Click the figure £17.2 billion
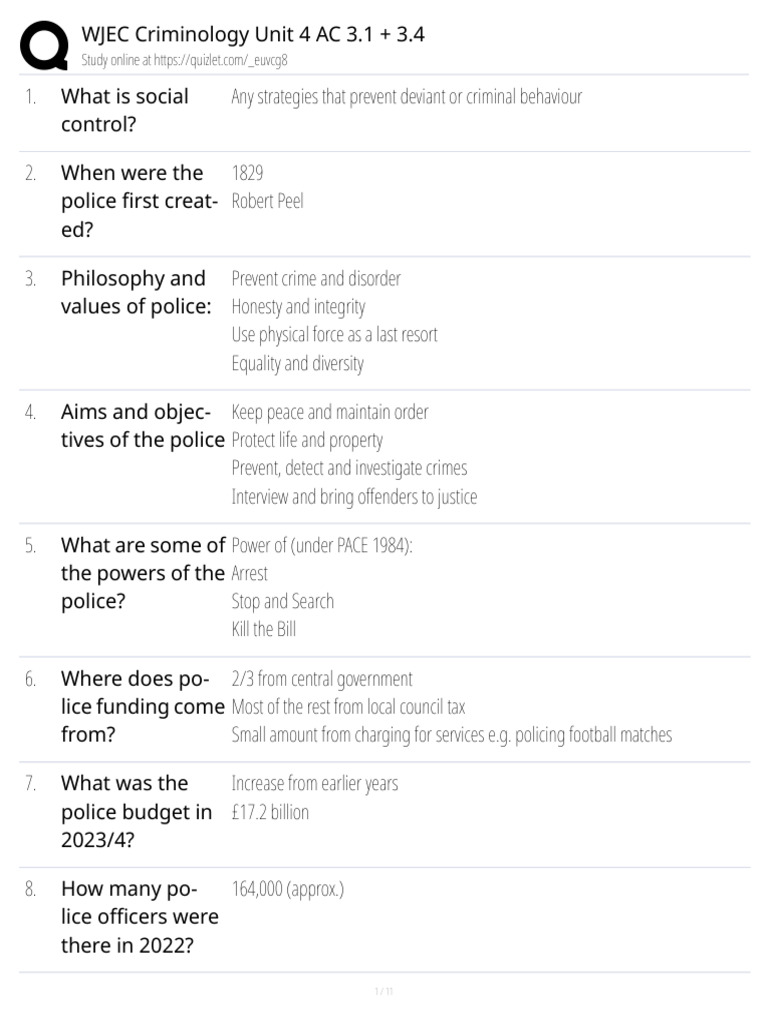This screenshot has width=768, height=1024. [x=270, y=812]
